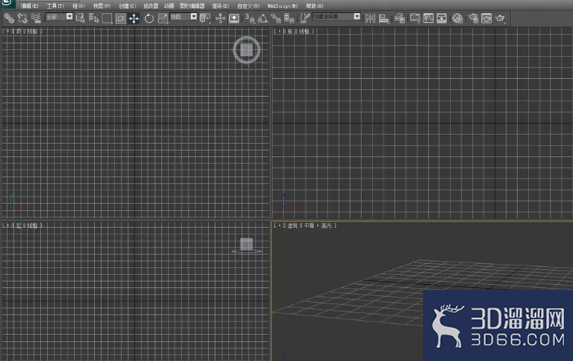This screenshot has height=361, width=573.
Task: Click the Mirror tool icon
Action: coord(370,18)
